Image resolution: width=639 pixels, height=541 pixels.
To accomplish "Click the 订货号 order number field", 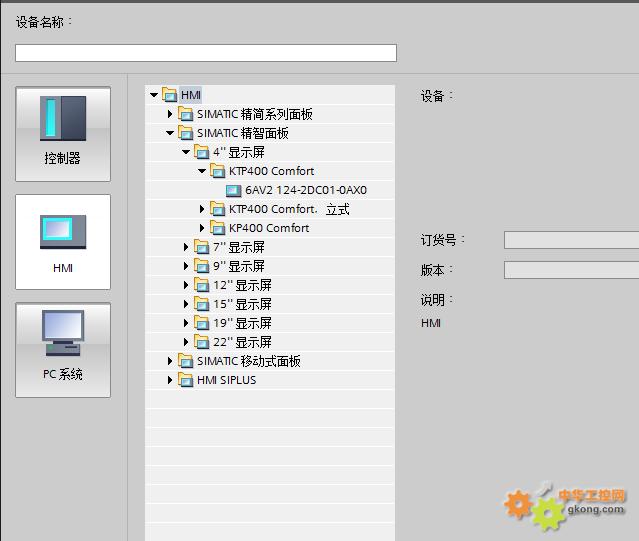I will pos(571,240).
